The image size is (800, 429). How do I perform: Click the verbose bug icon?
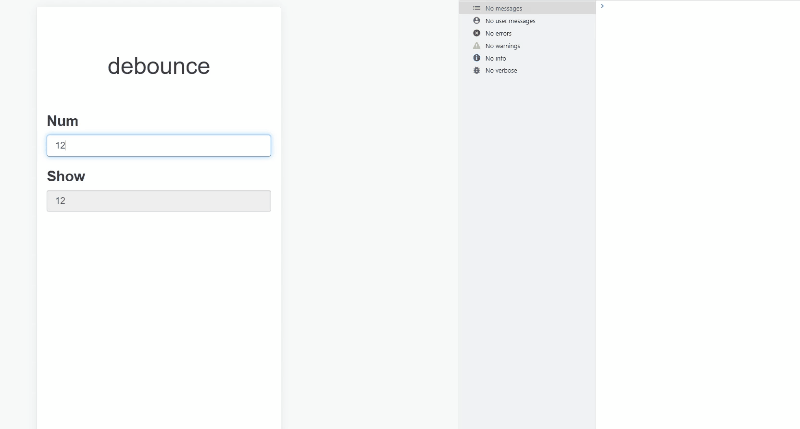[x=477, y=70]
